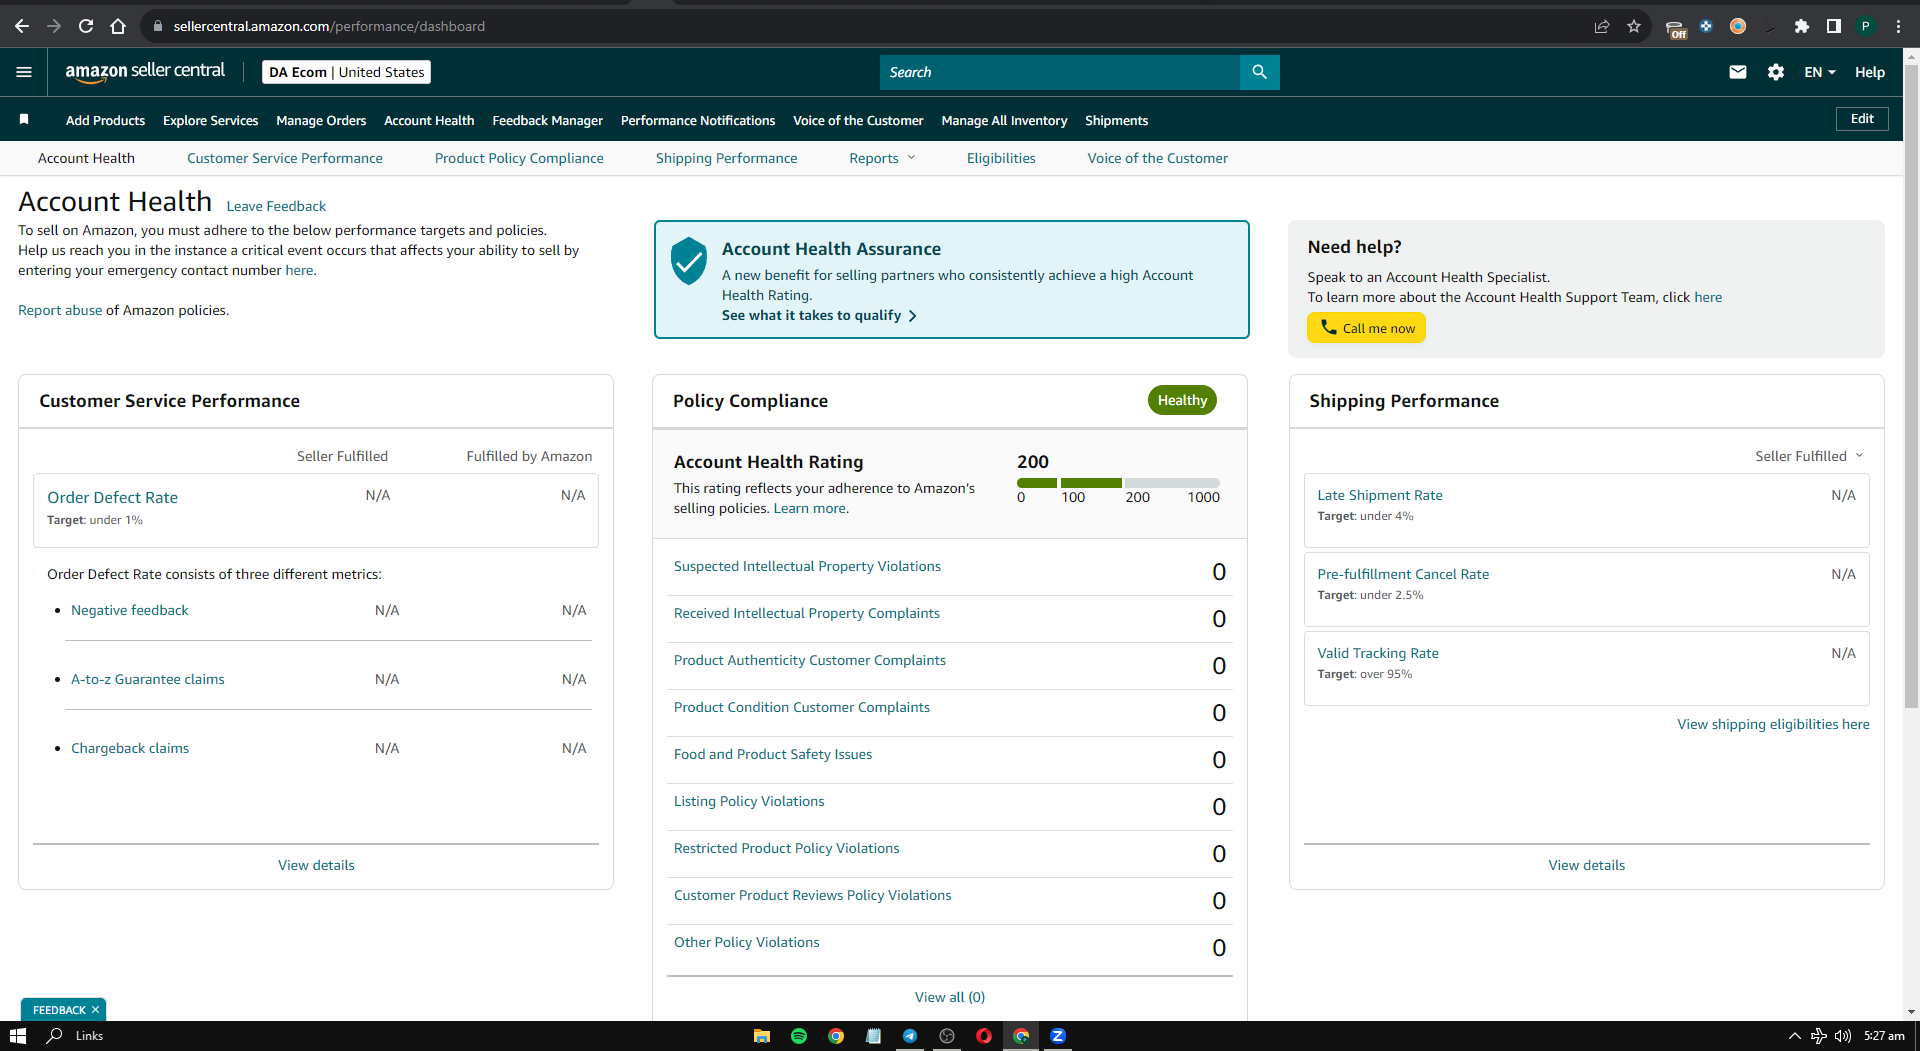Click the Leave Feedback link

pyautogui.click(x=276, y=206)
